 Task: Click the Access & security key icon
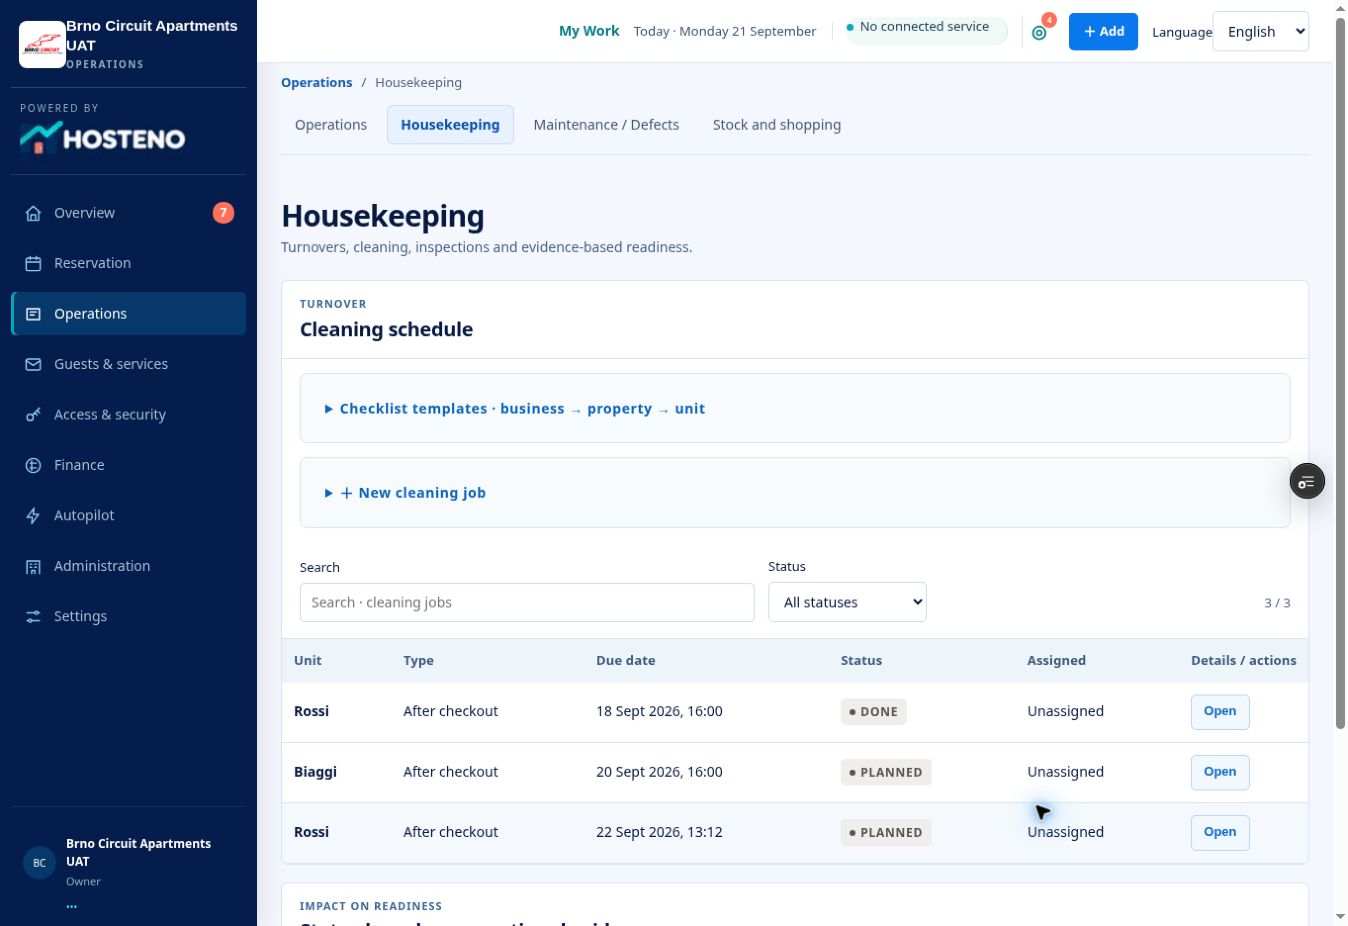(x=33, y=415)
